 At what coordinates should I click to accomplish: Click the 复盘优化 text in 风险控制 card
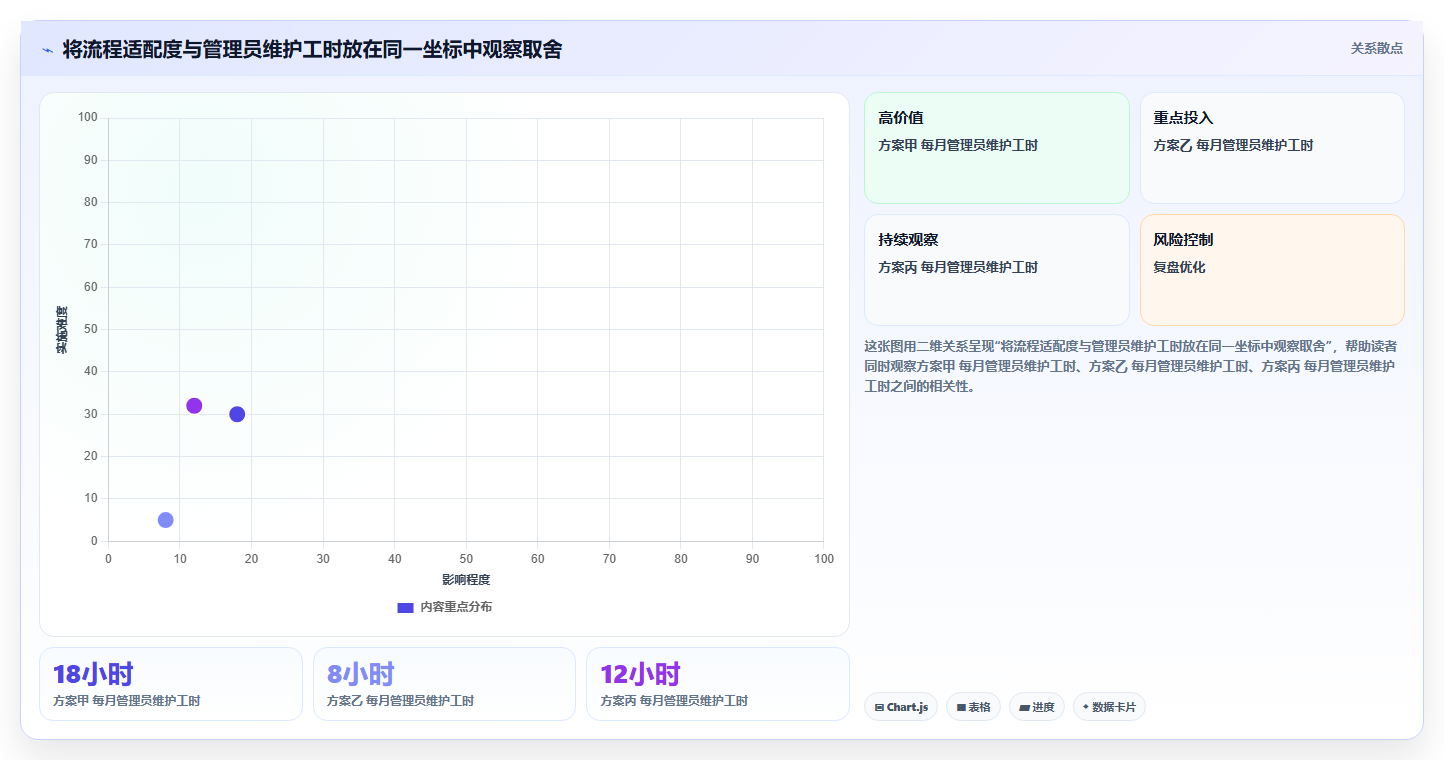1180,267
